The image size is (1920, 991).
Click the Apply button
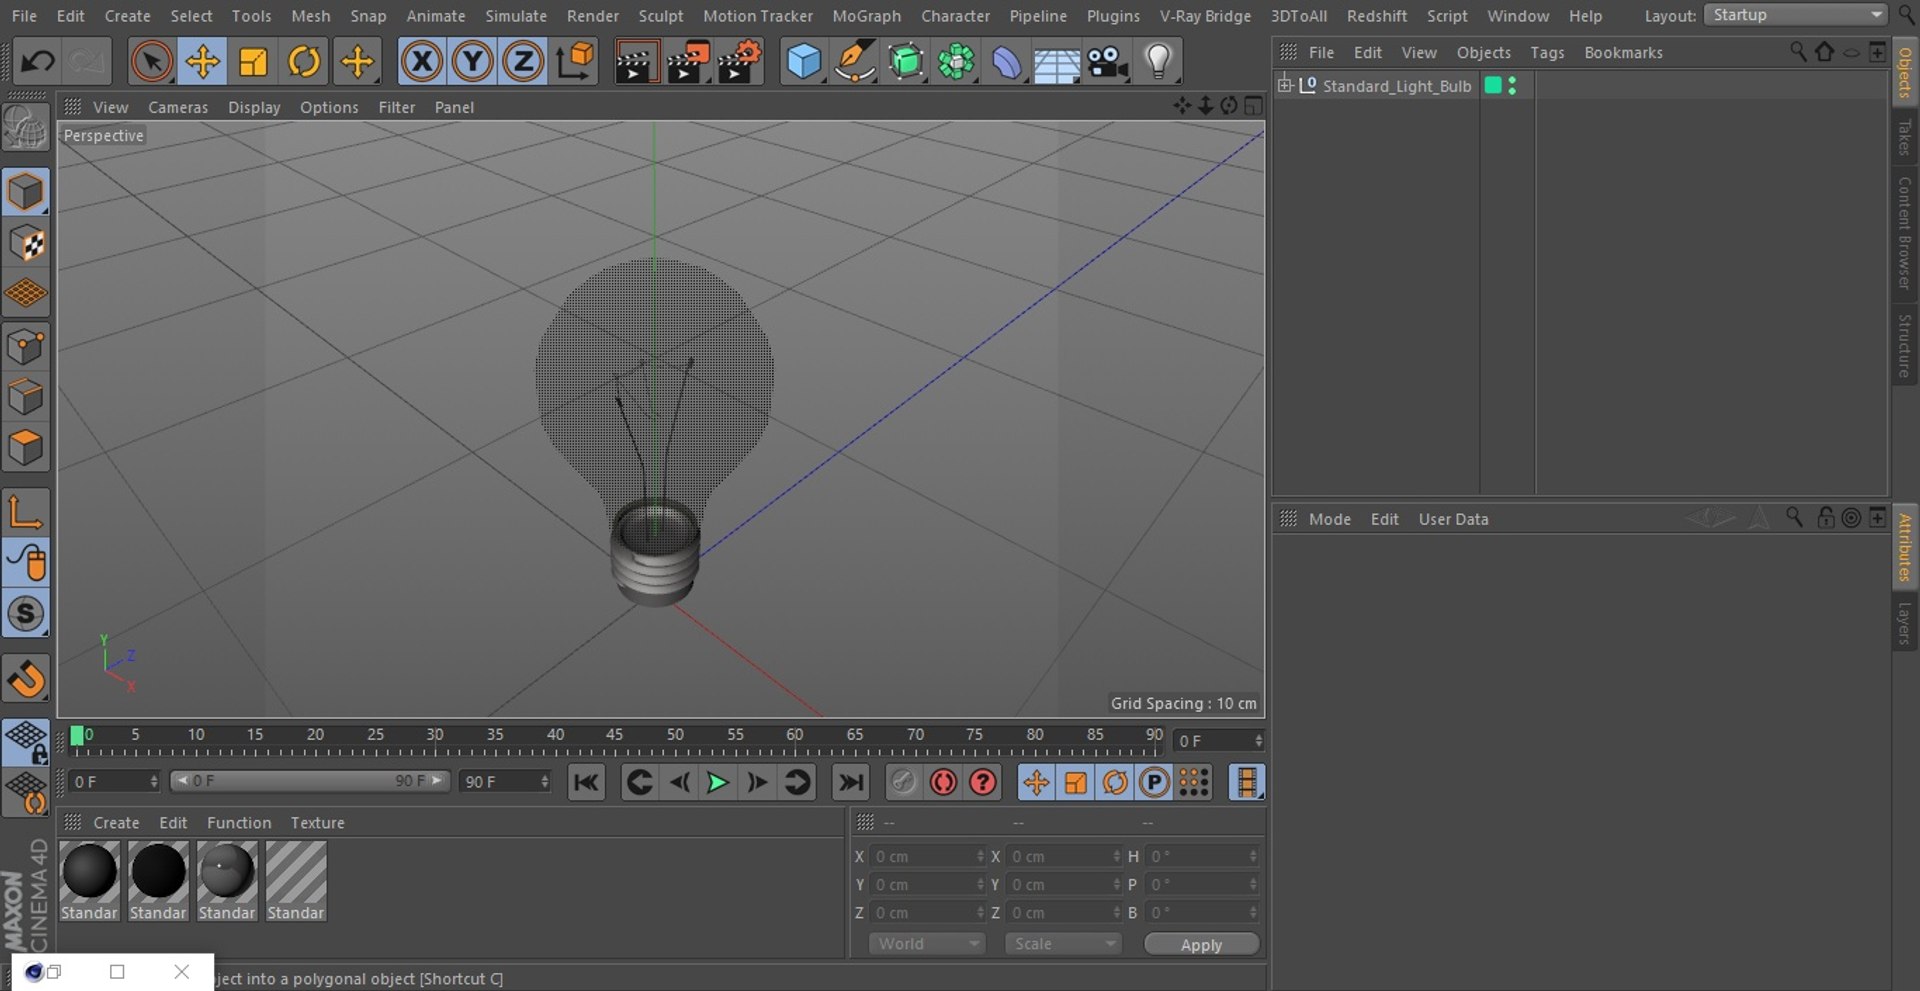(1201, 945)
